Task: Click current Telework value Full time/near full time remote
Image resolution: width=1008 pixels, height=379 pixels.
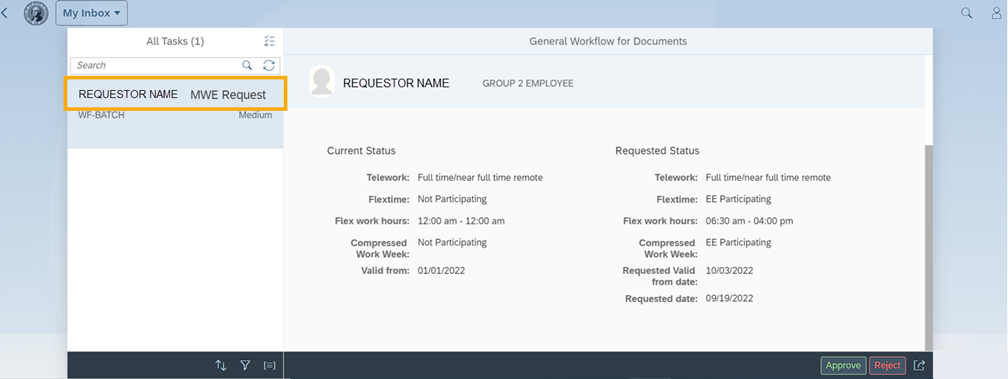Action: [480, 177]
